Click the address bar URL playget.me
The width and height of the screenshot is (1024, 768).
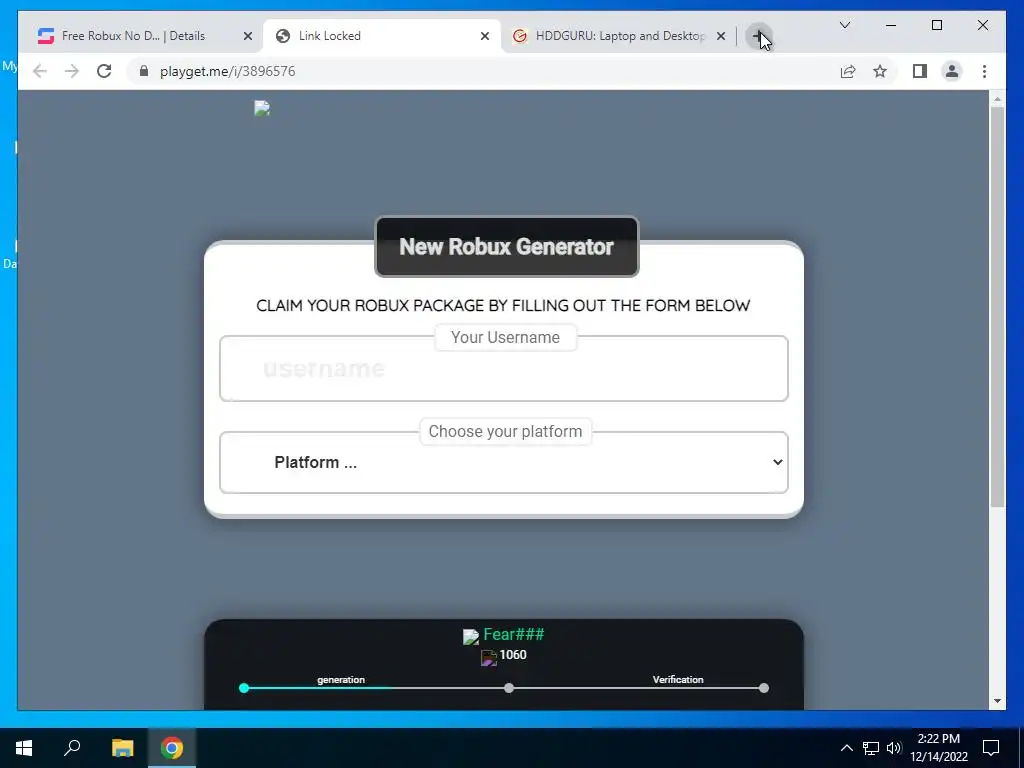tap(227, 71)
